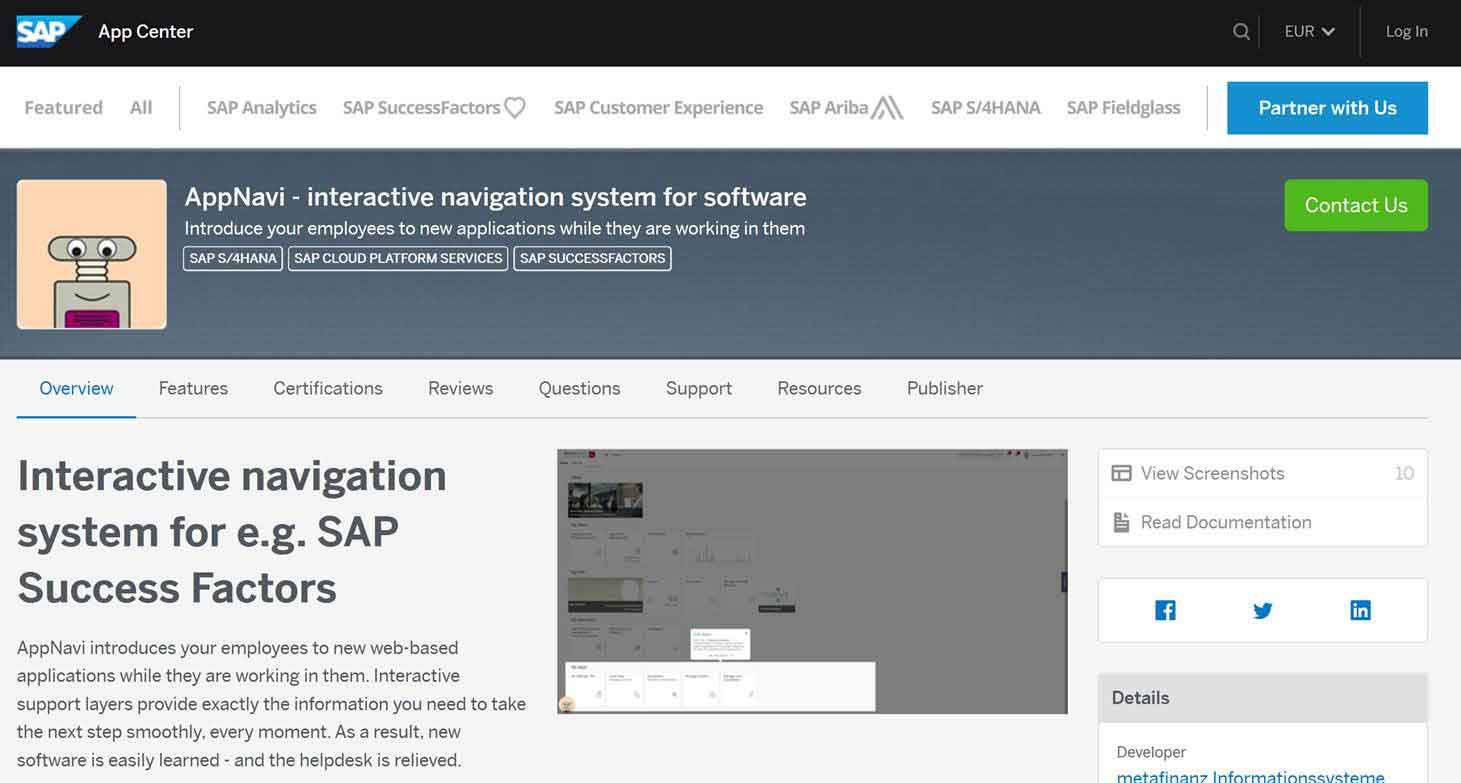Image resolution: width=1461 pixels, height=783 pixels.
Task: Click the SAP logo in header
Action: click(48, 31)
